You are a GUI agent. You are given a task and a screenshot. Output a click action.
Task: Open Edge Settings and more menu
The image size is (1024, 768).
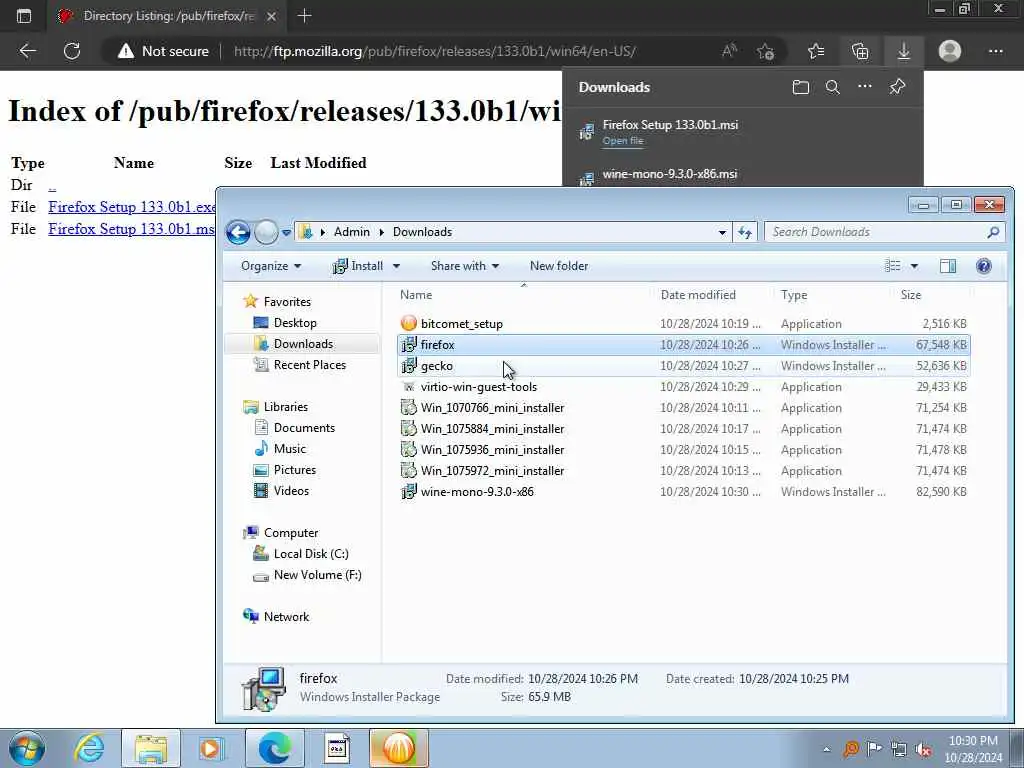995,51
